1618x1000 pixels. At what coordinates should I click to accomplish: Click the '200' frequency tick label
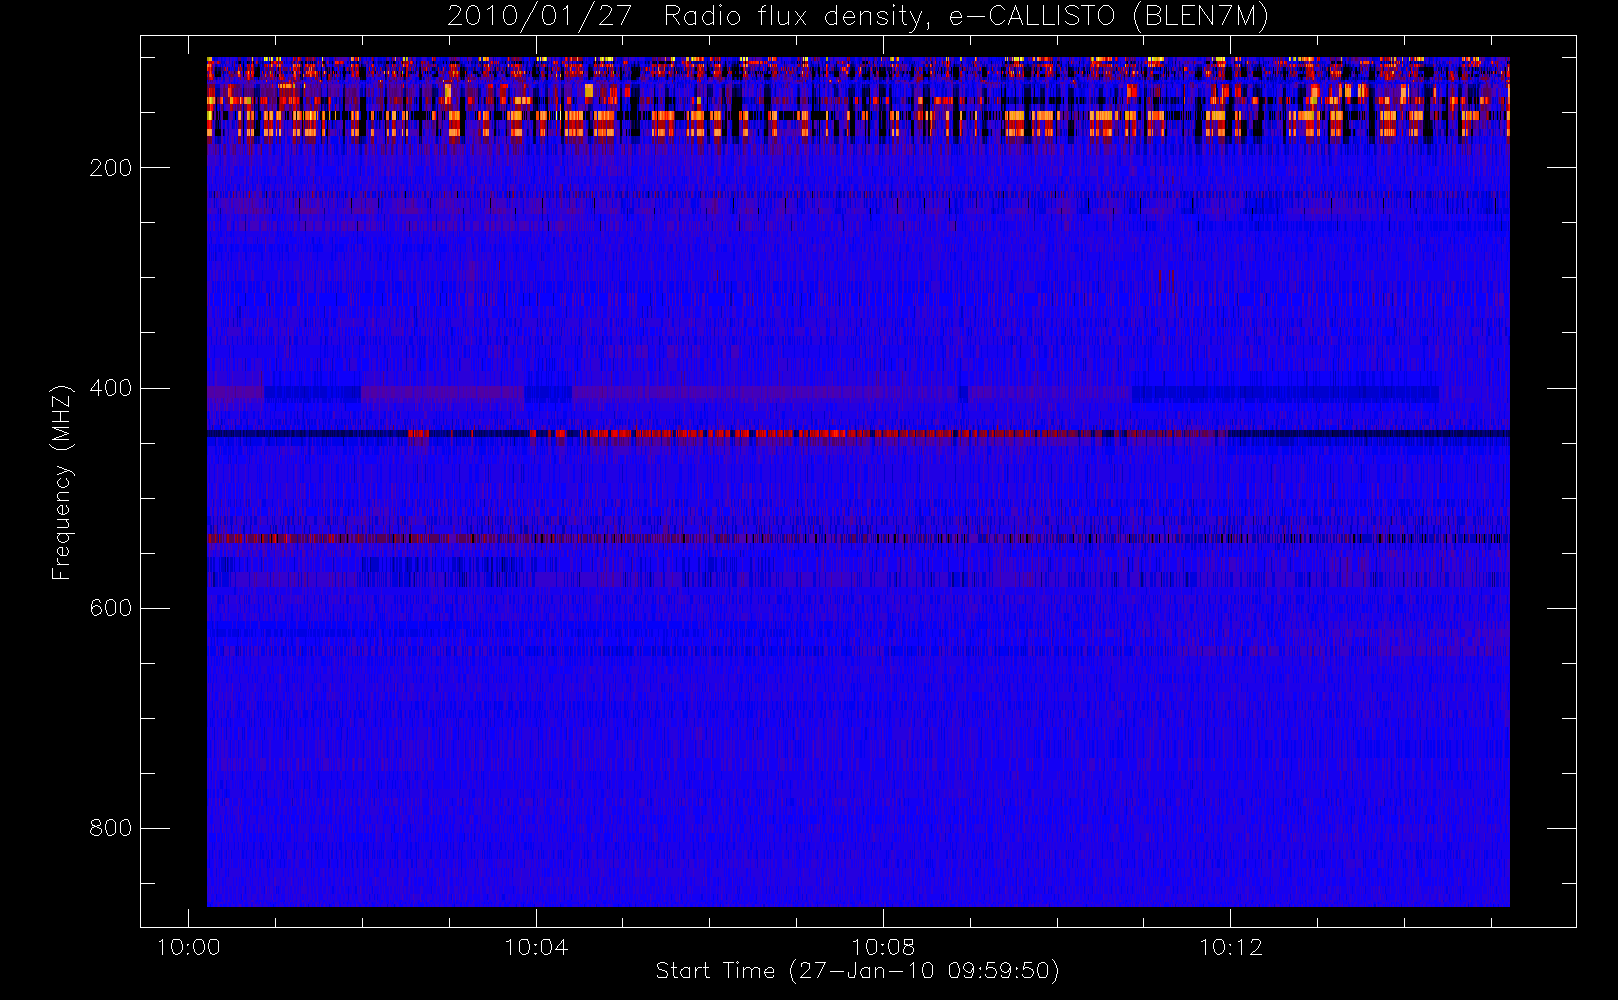[x=111, y=168]
